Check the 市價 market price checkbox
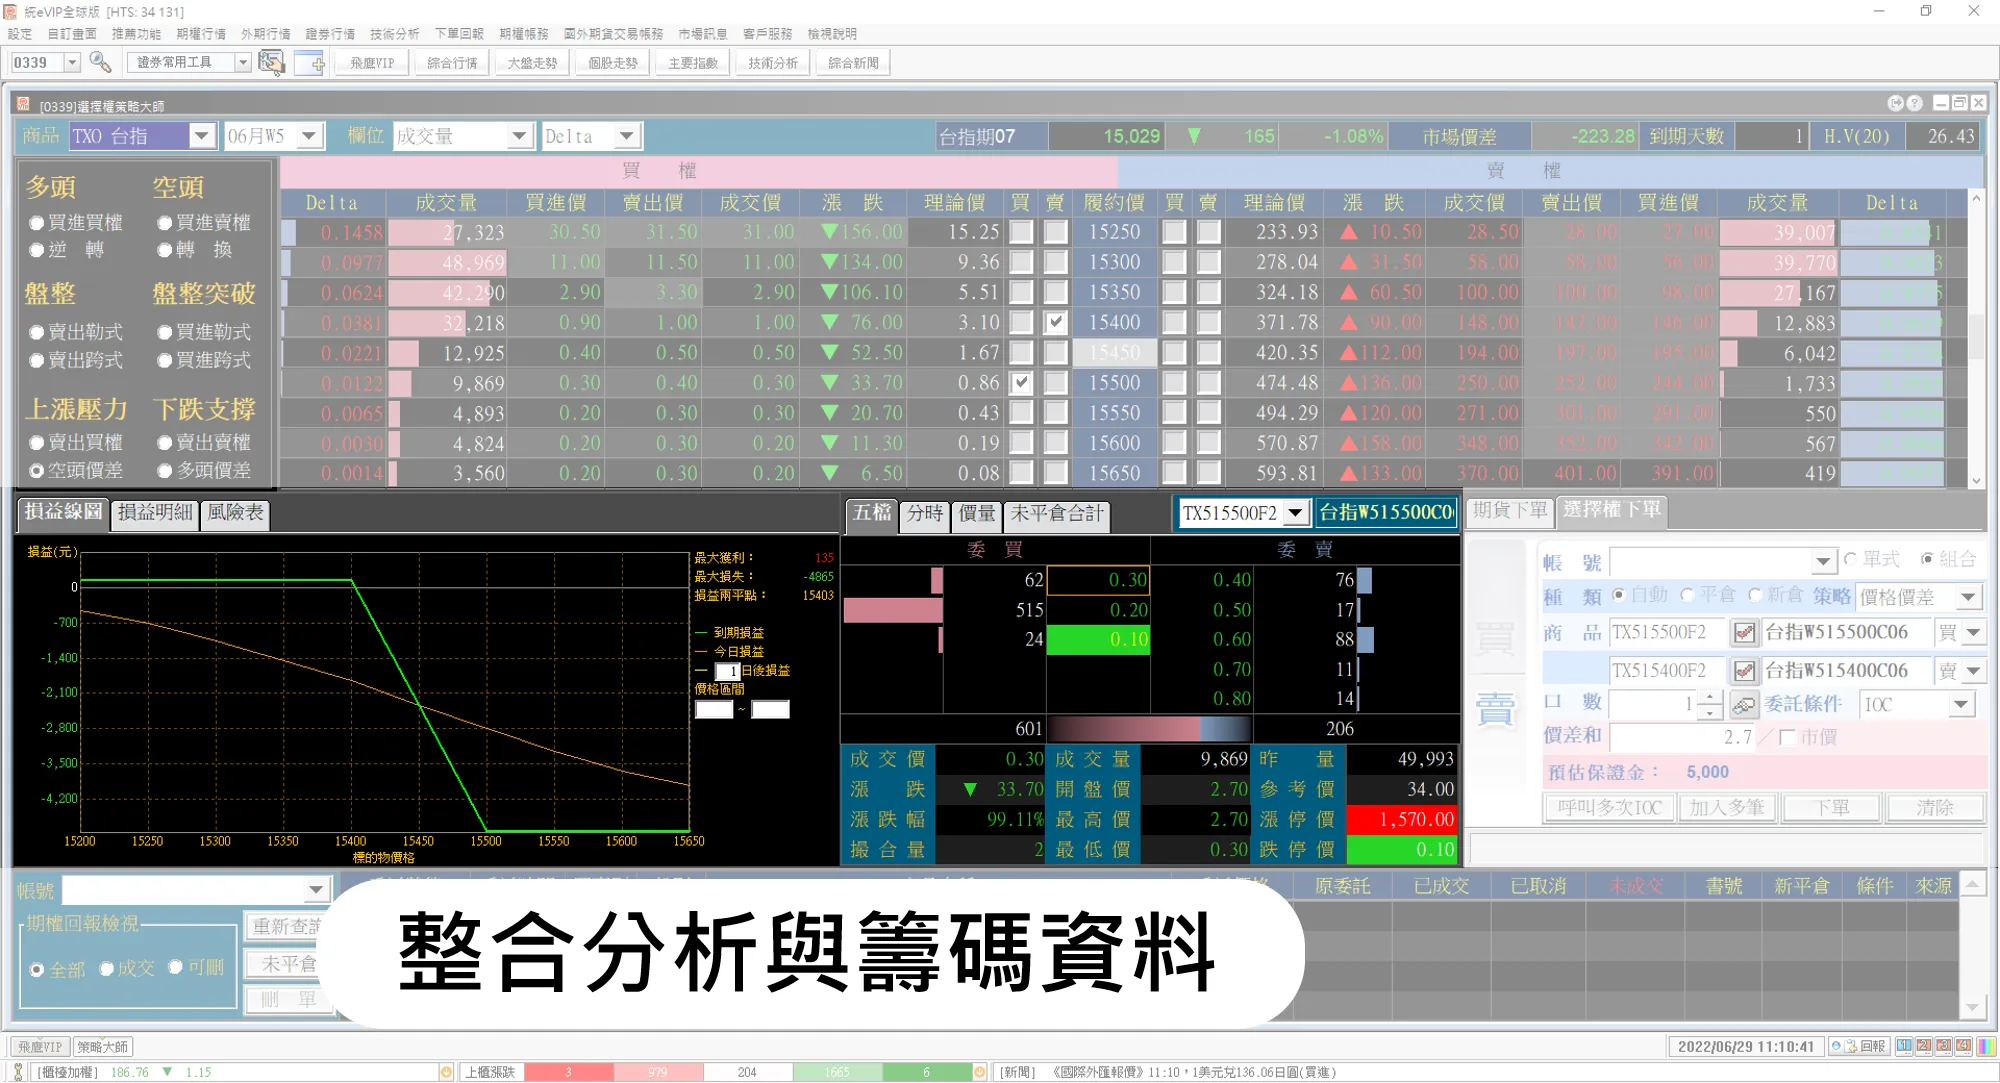Screen dimensions: 2000x1083 (1787, 737)
